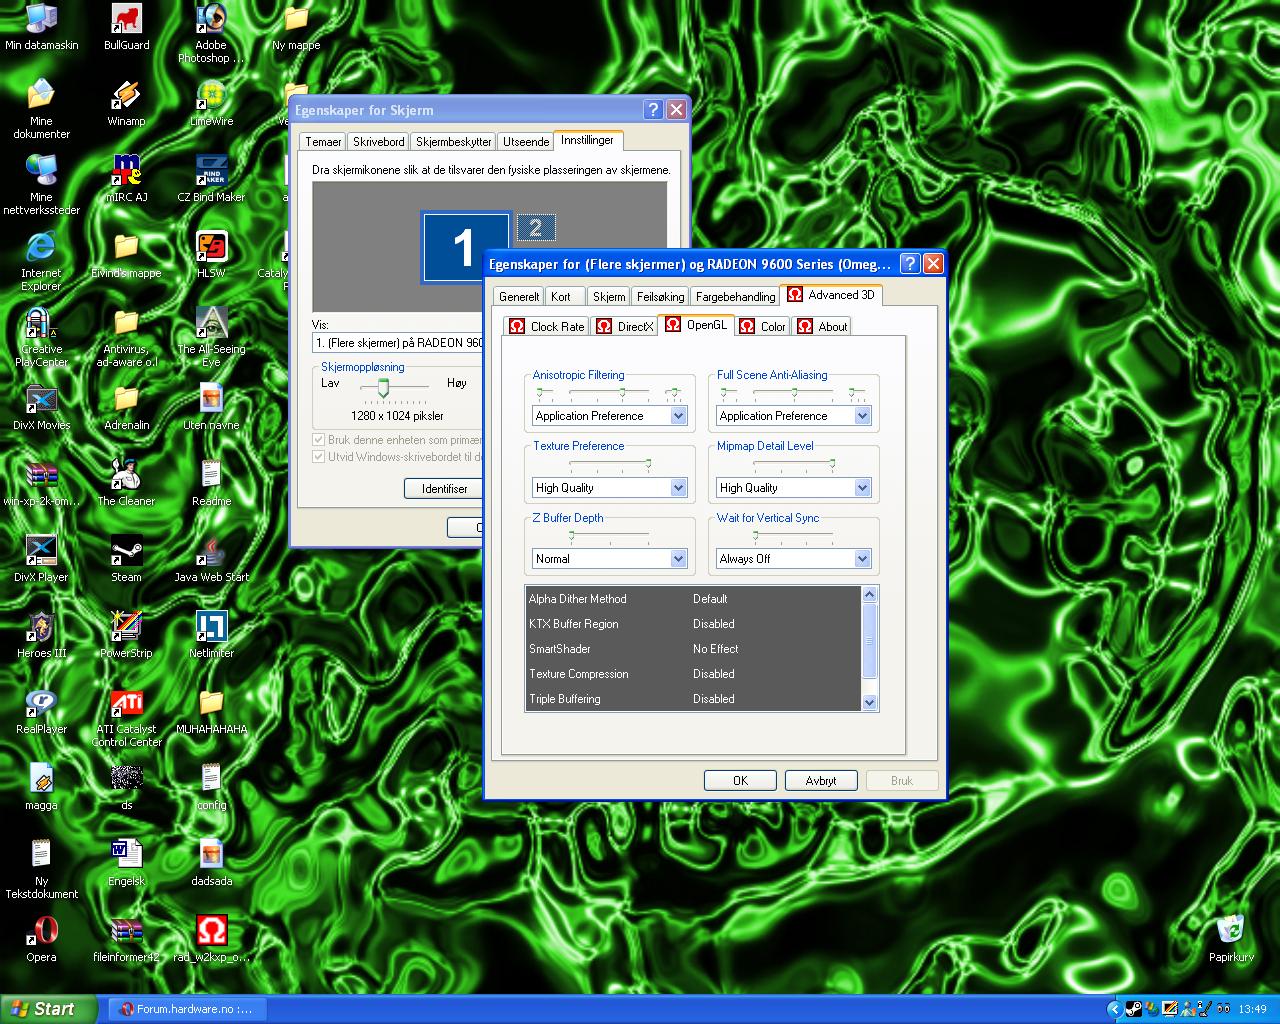Open Wait for Vertical Sync dropdown
Image resolution: width=1280 pixels, height=1024 pixels.
[862, 559]
